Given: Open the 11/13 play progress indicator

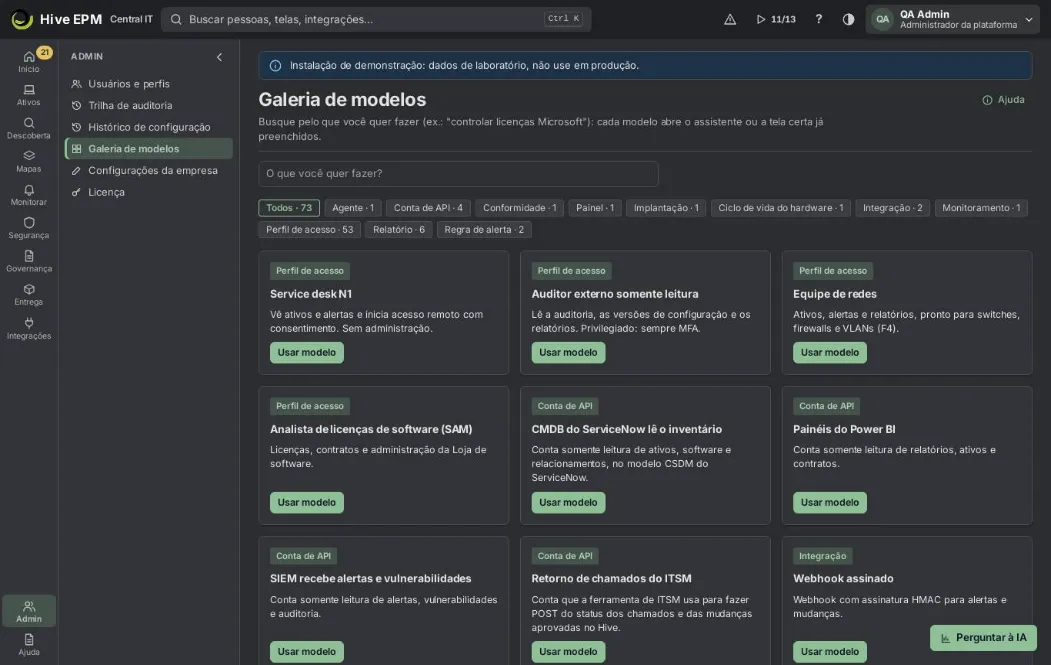Looking at the screenshot, I should click(x=776, y=19).
